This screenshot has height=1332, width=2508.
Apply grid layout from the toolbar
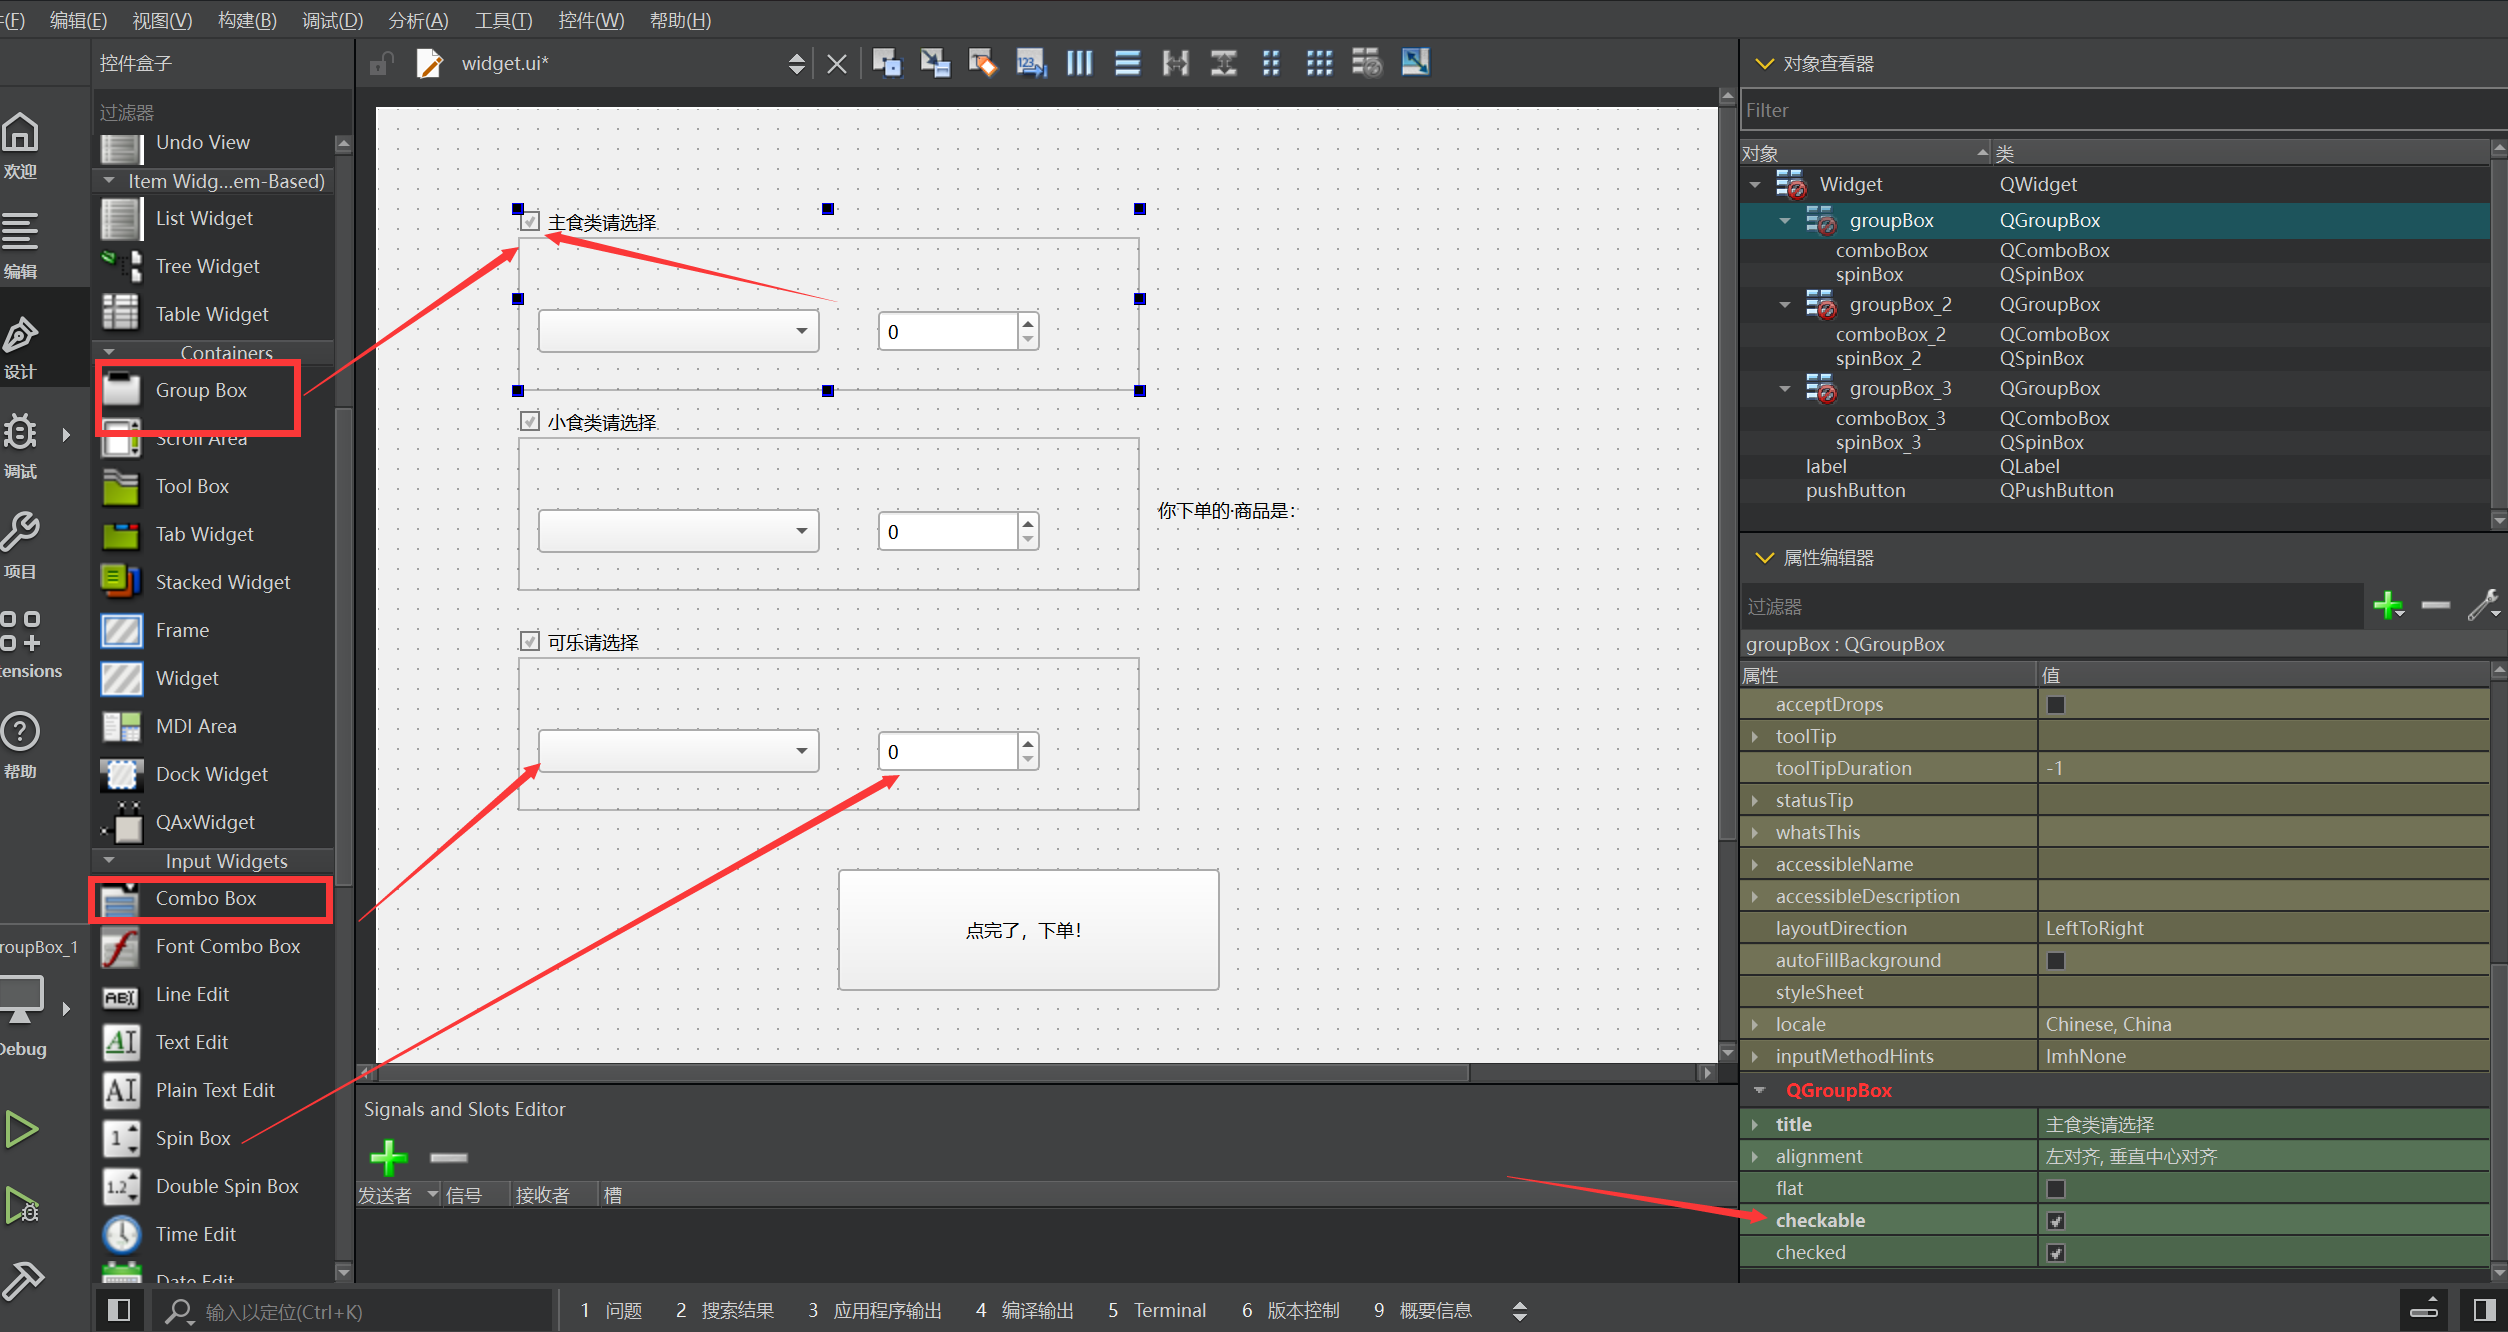click(x=1319, y=63)
